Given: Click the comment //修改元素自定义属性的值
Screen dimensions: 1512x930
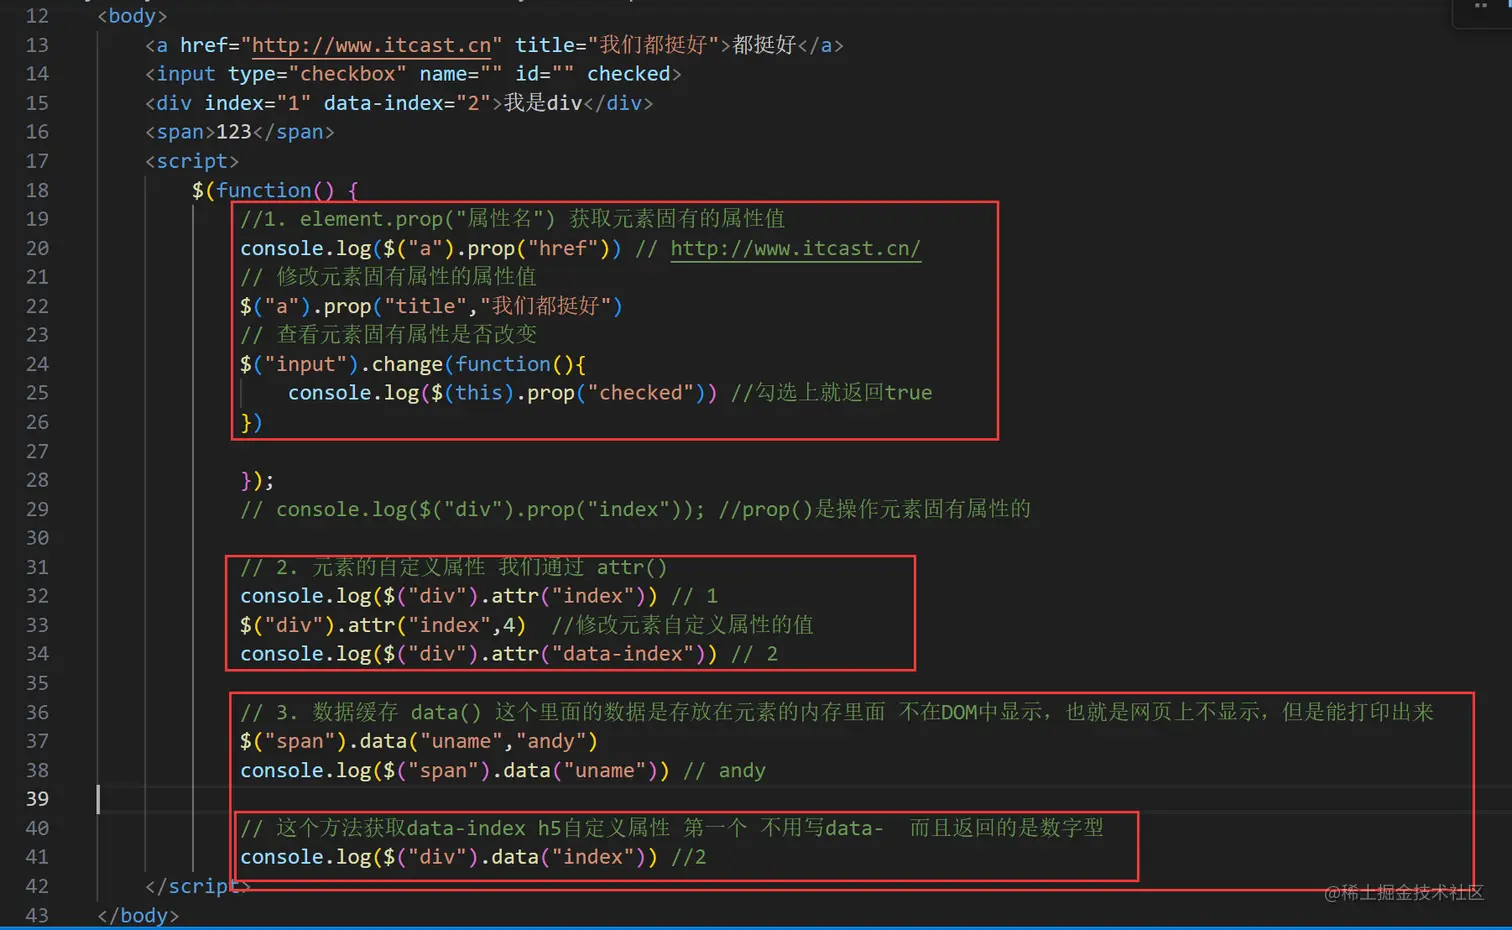Looking at the screenshot, I should pyautogui.click(x=683, y=625).
